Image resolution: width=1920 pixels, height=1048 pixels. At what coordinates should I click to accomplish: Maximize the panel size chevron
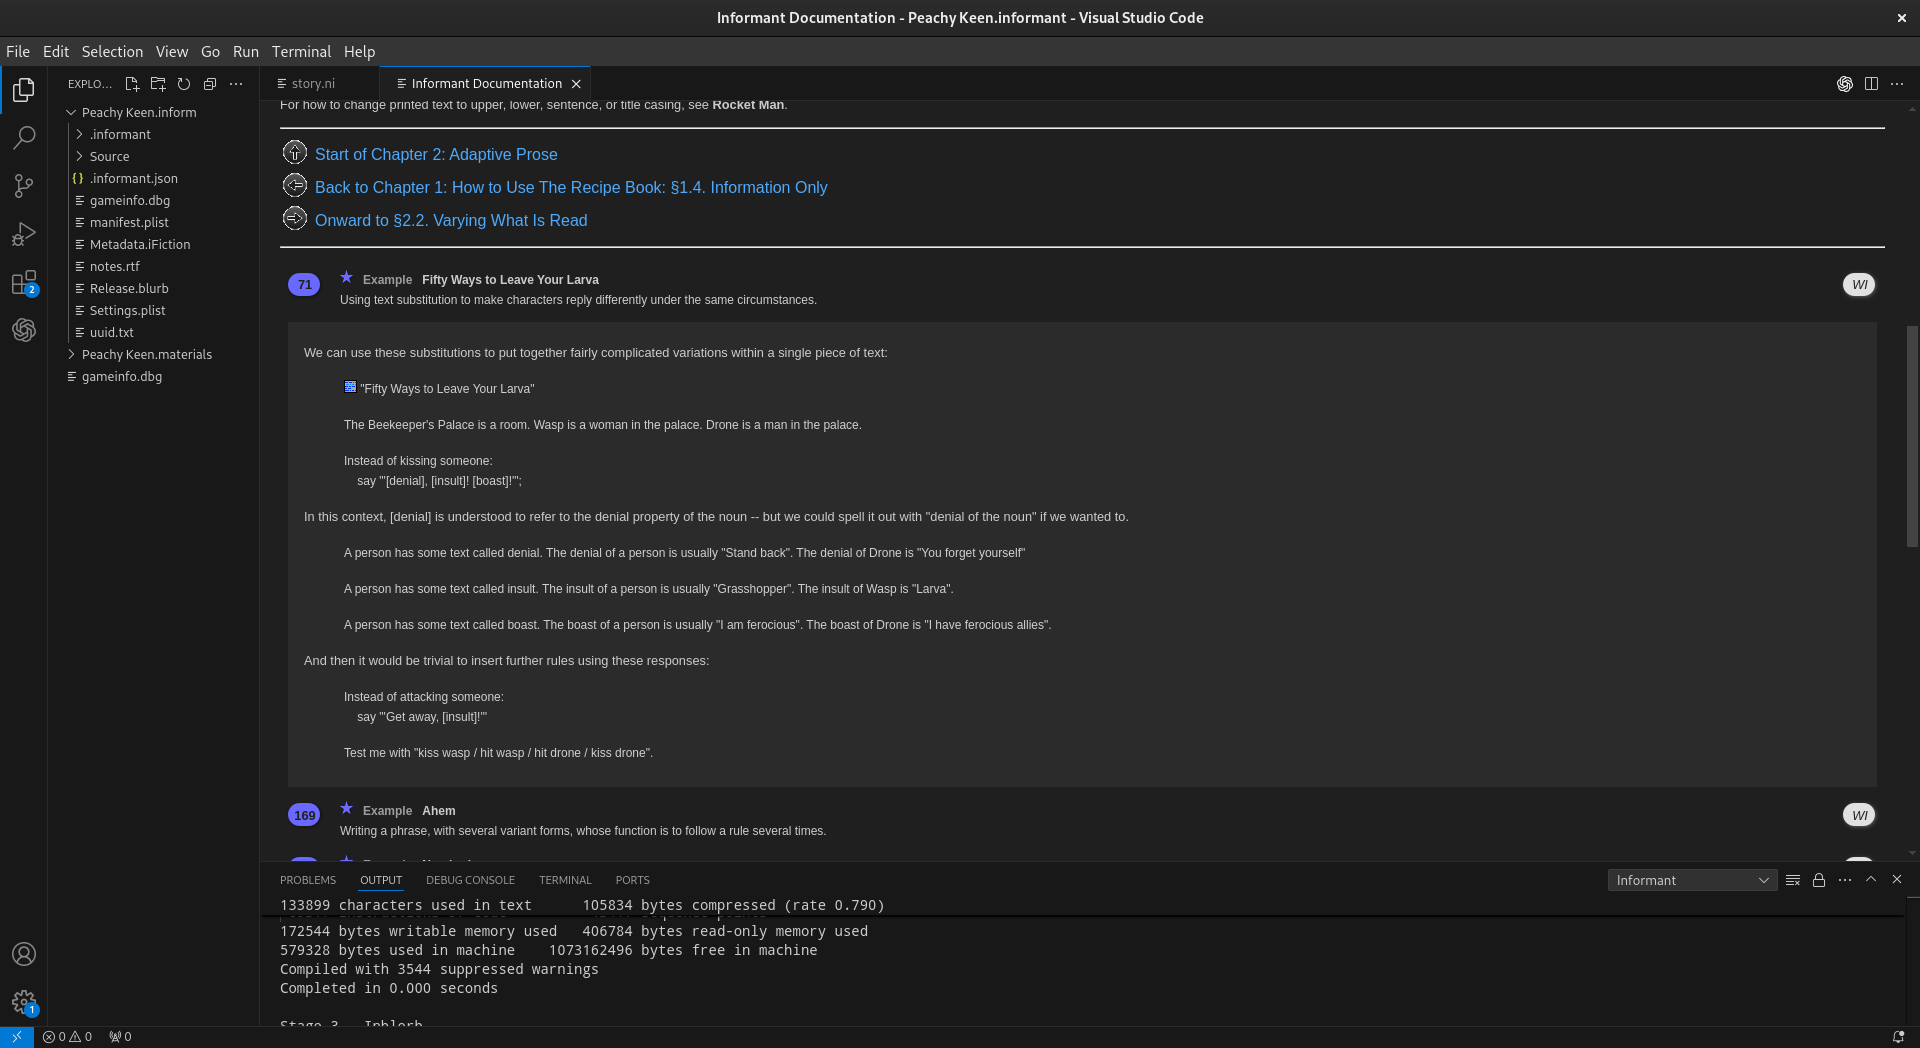pos(1871,880)
